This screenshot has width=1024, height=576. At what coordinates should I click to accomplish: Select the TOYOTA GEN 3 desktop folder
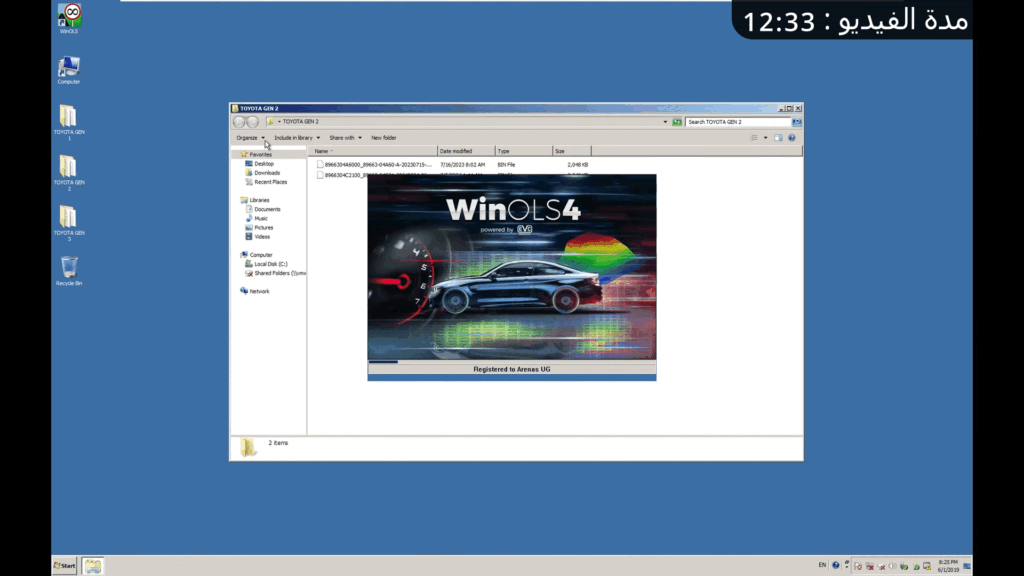69,218
